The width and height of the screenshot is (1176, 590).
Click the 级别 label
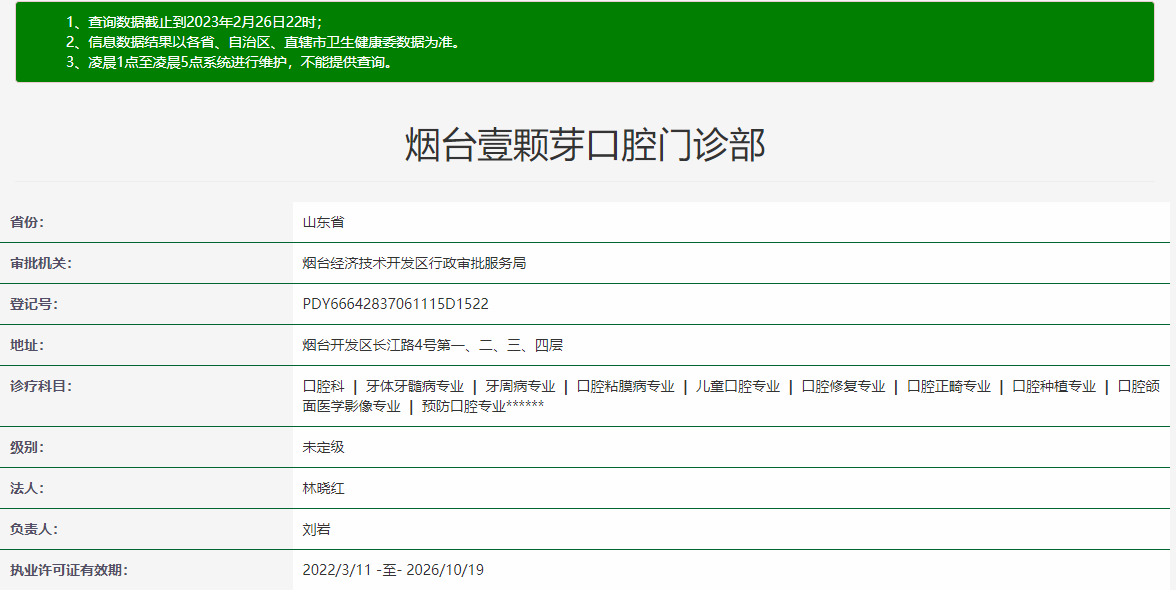(x=27, y=448)
